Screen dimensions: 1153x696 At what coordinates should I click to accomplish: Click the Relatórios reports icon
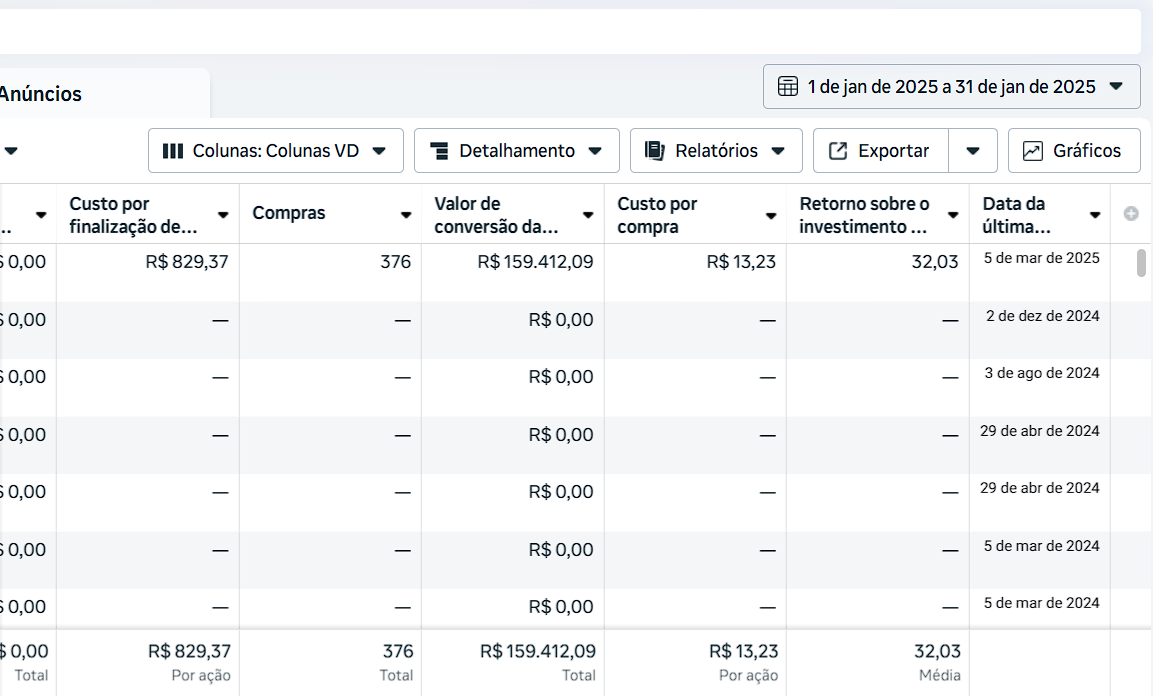click(x=655, y=151)
